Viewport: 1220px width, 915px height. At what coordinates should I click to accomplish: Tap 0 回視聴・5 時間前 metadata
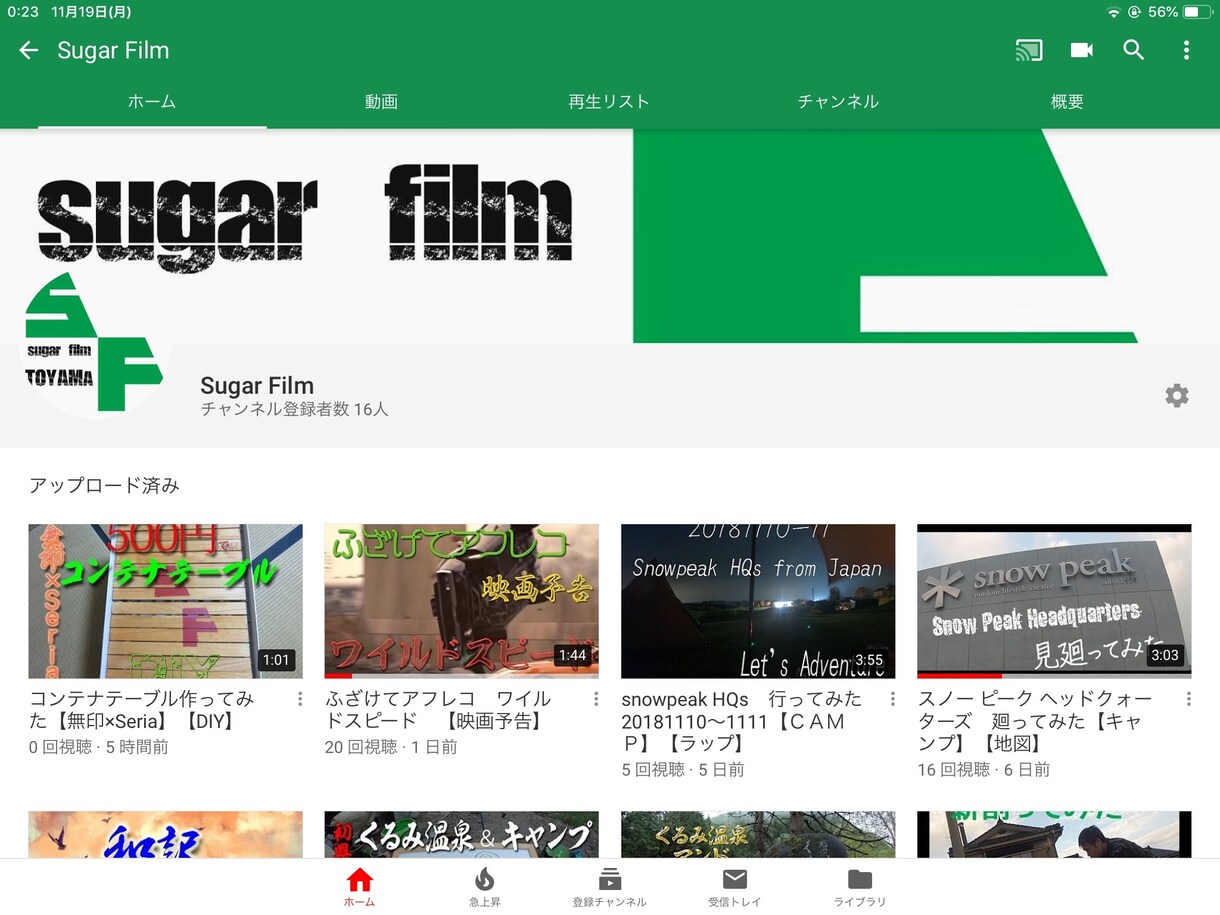[x=98, y=747]
